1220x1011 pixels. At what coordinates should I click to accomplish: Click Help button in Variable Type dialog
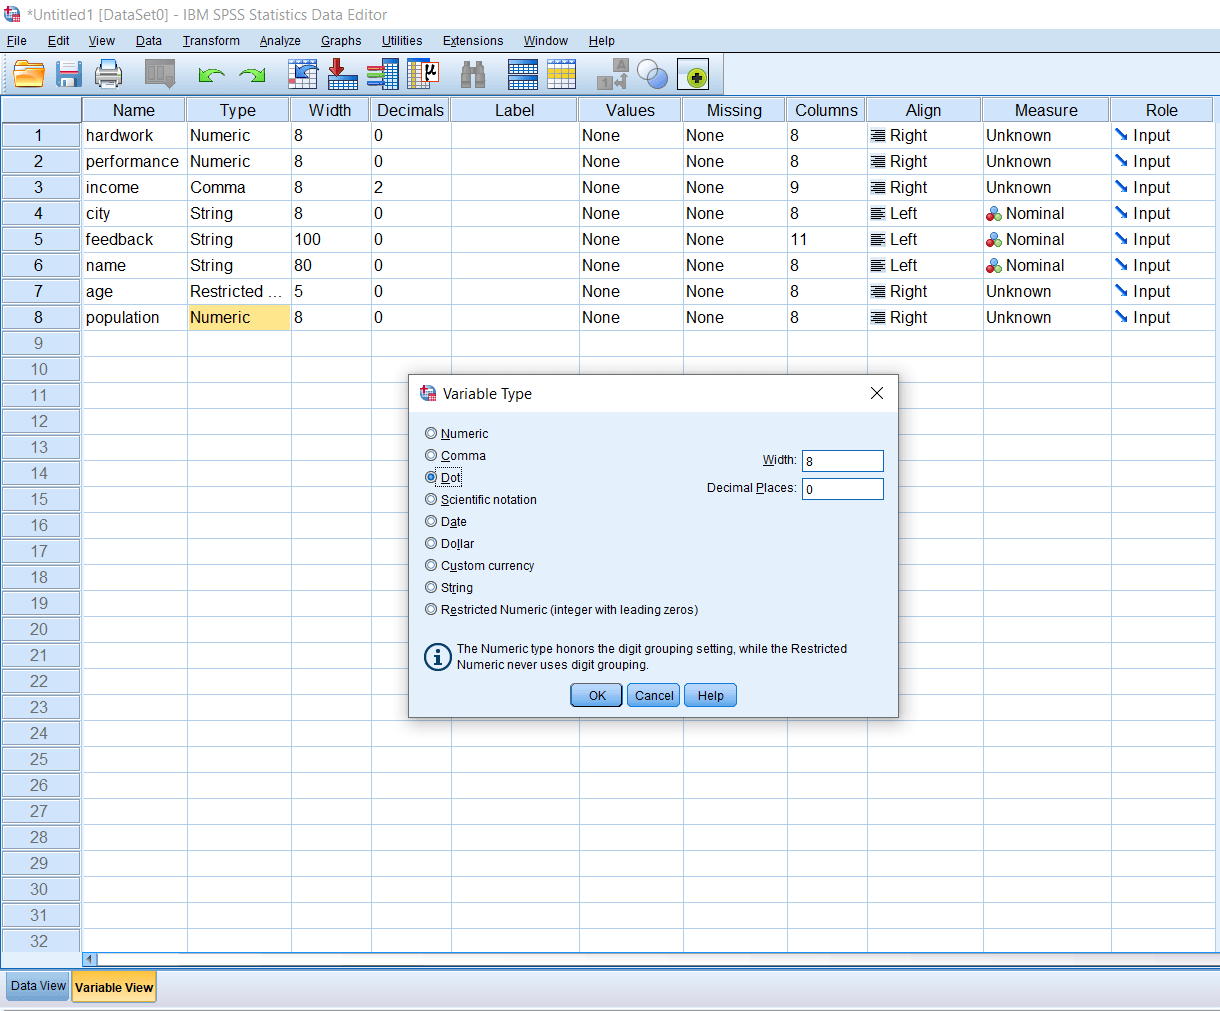710,696
